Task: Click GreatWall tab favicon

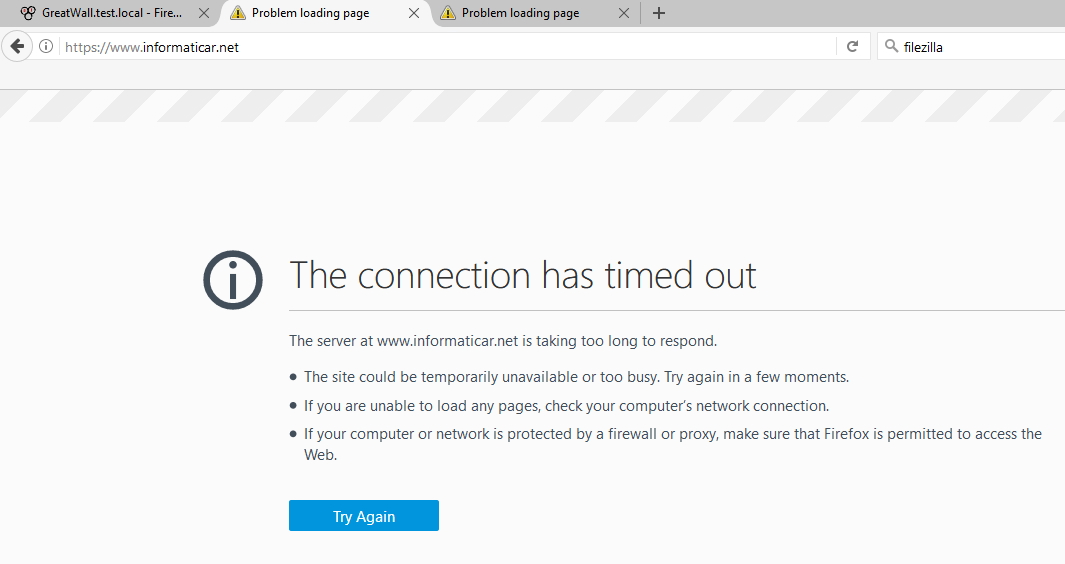Action: point(28,13)
